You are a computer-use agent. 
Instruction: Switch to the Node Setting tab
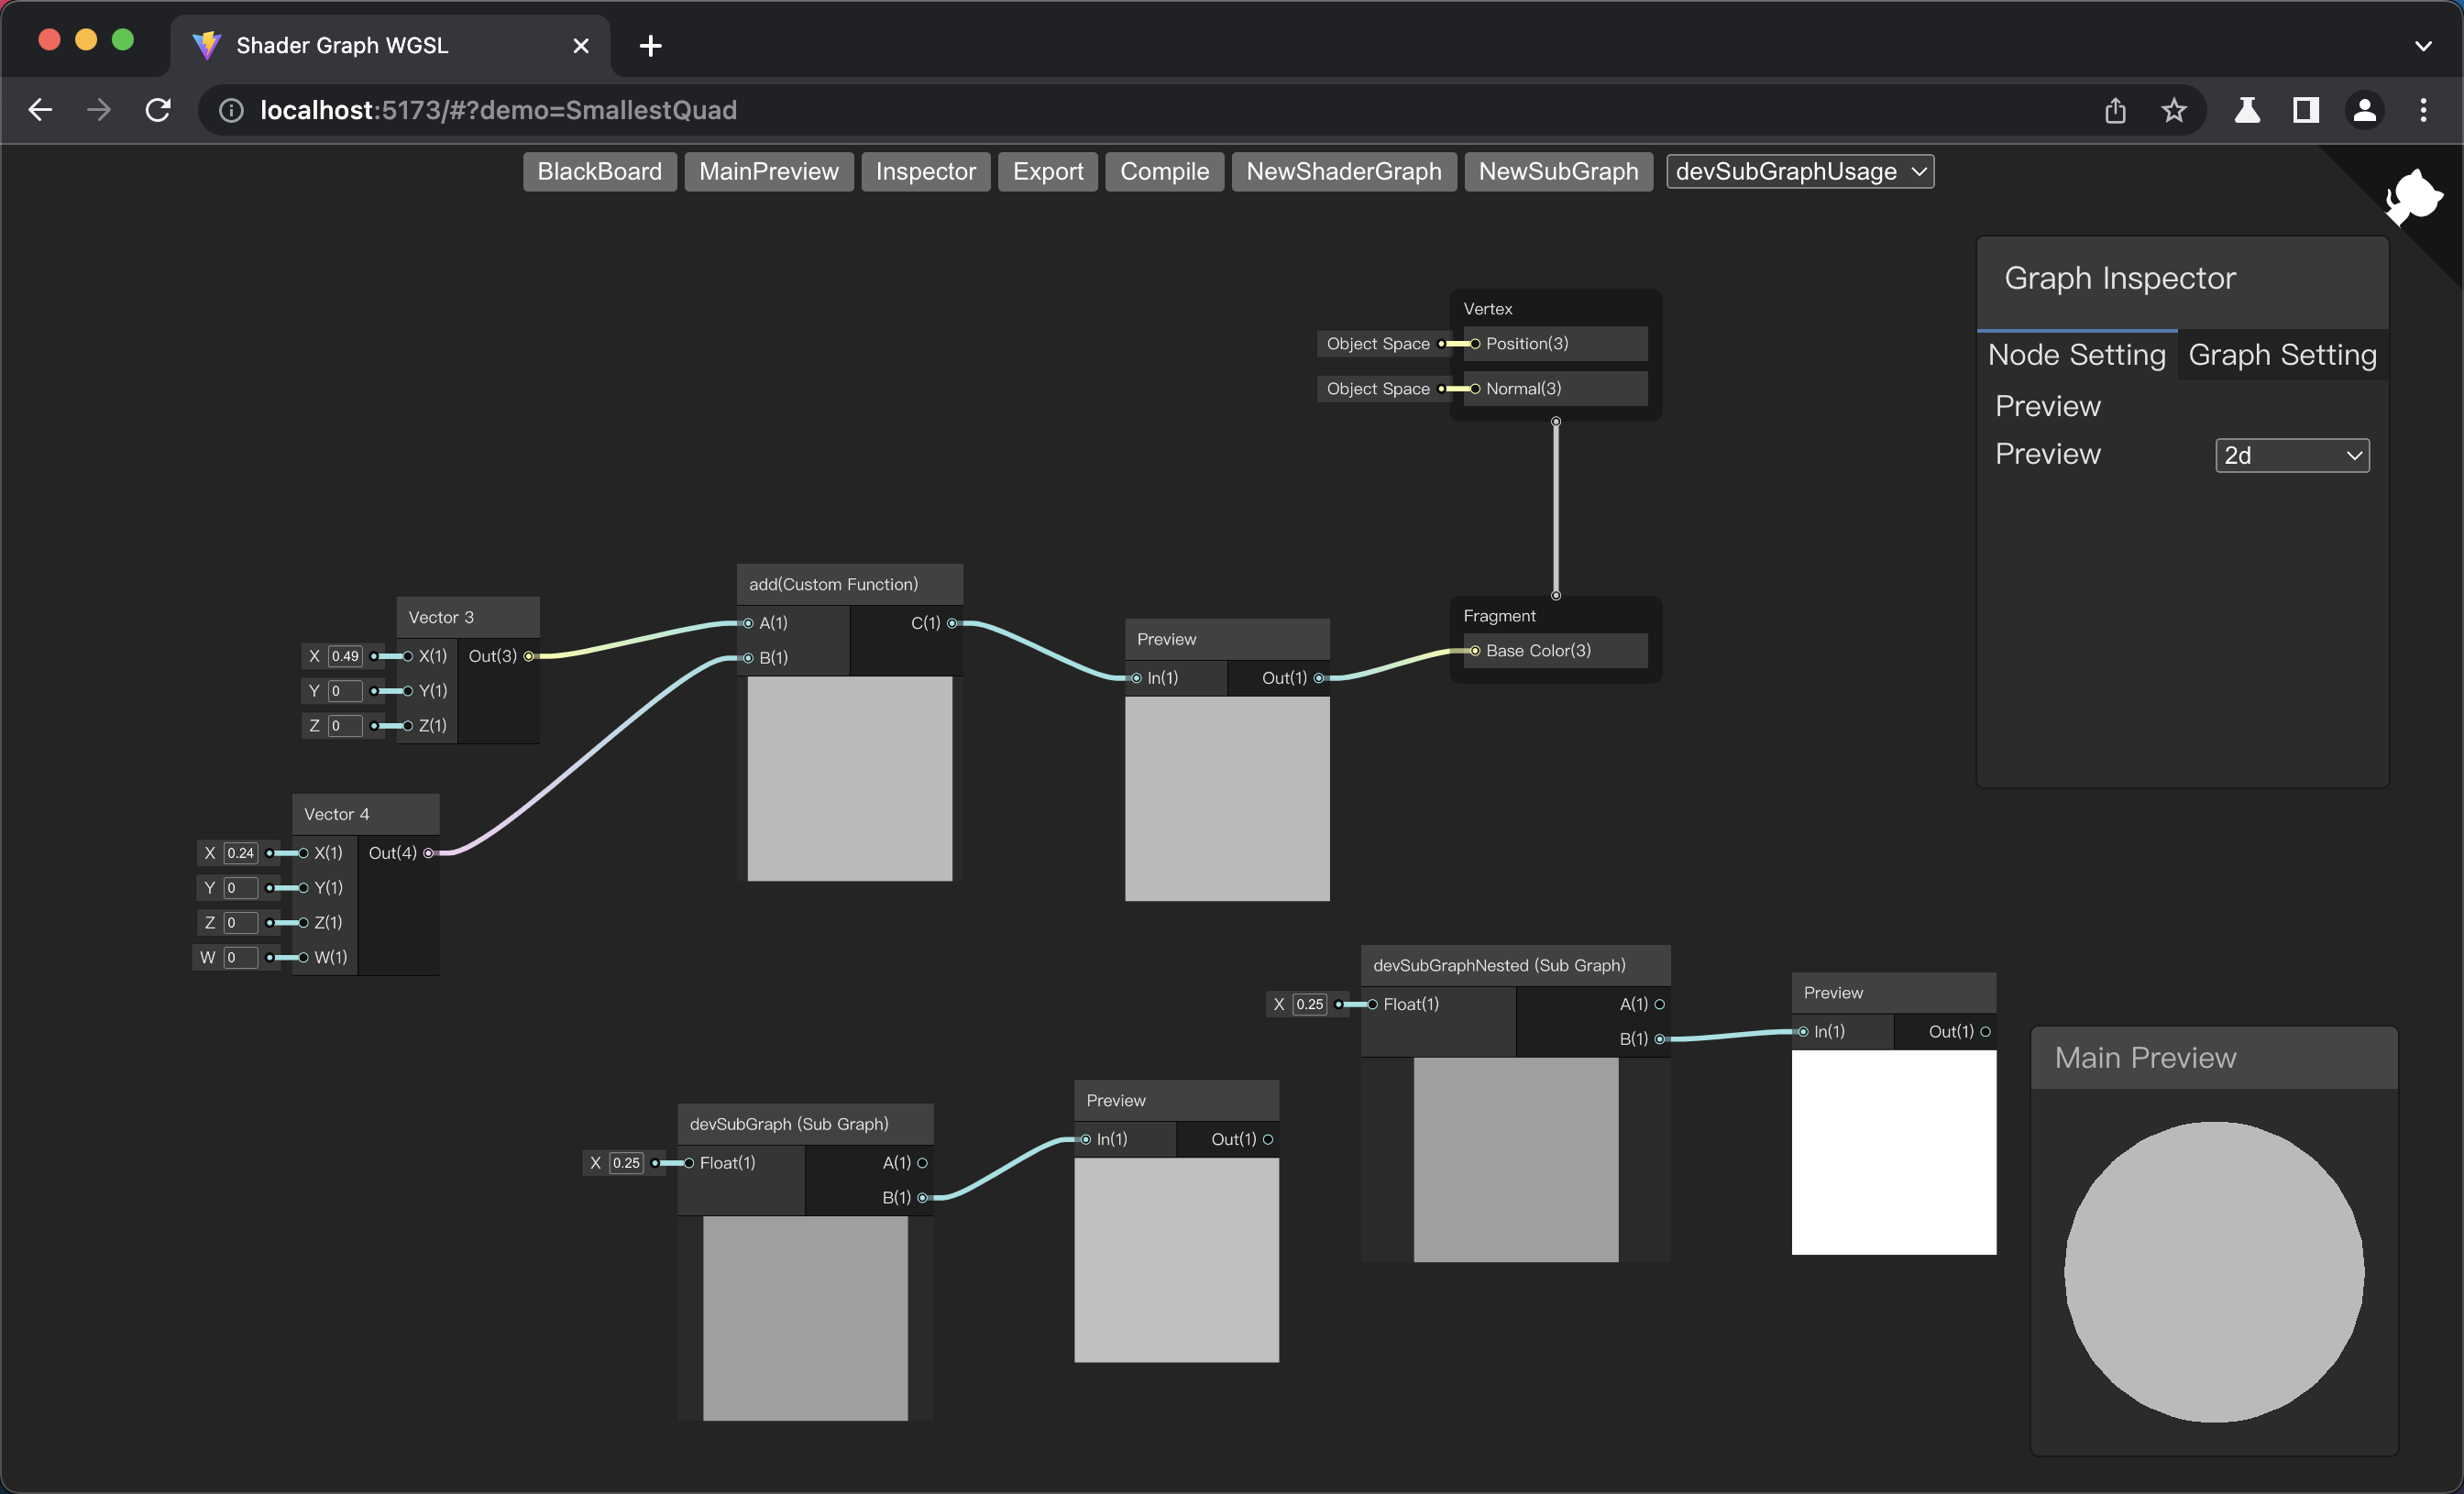[2076, 355]
